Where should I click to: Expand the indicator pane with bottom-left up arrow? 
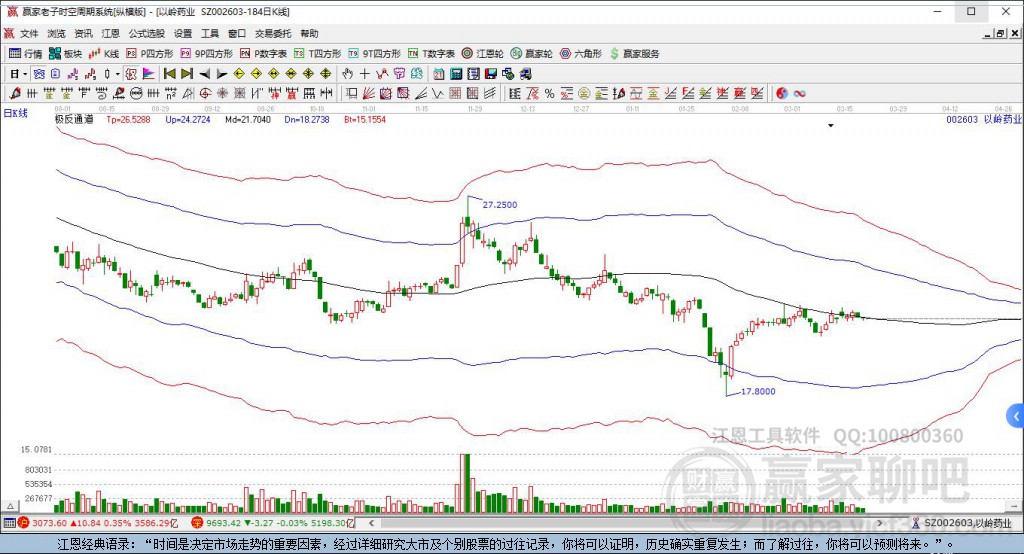click(x=10, y=506)
